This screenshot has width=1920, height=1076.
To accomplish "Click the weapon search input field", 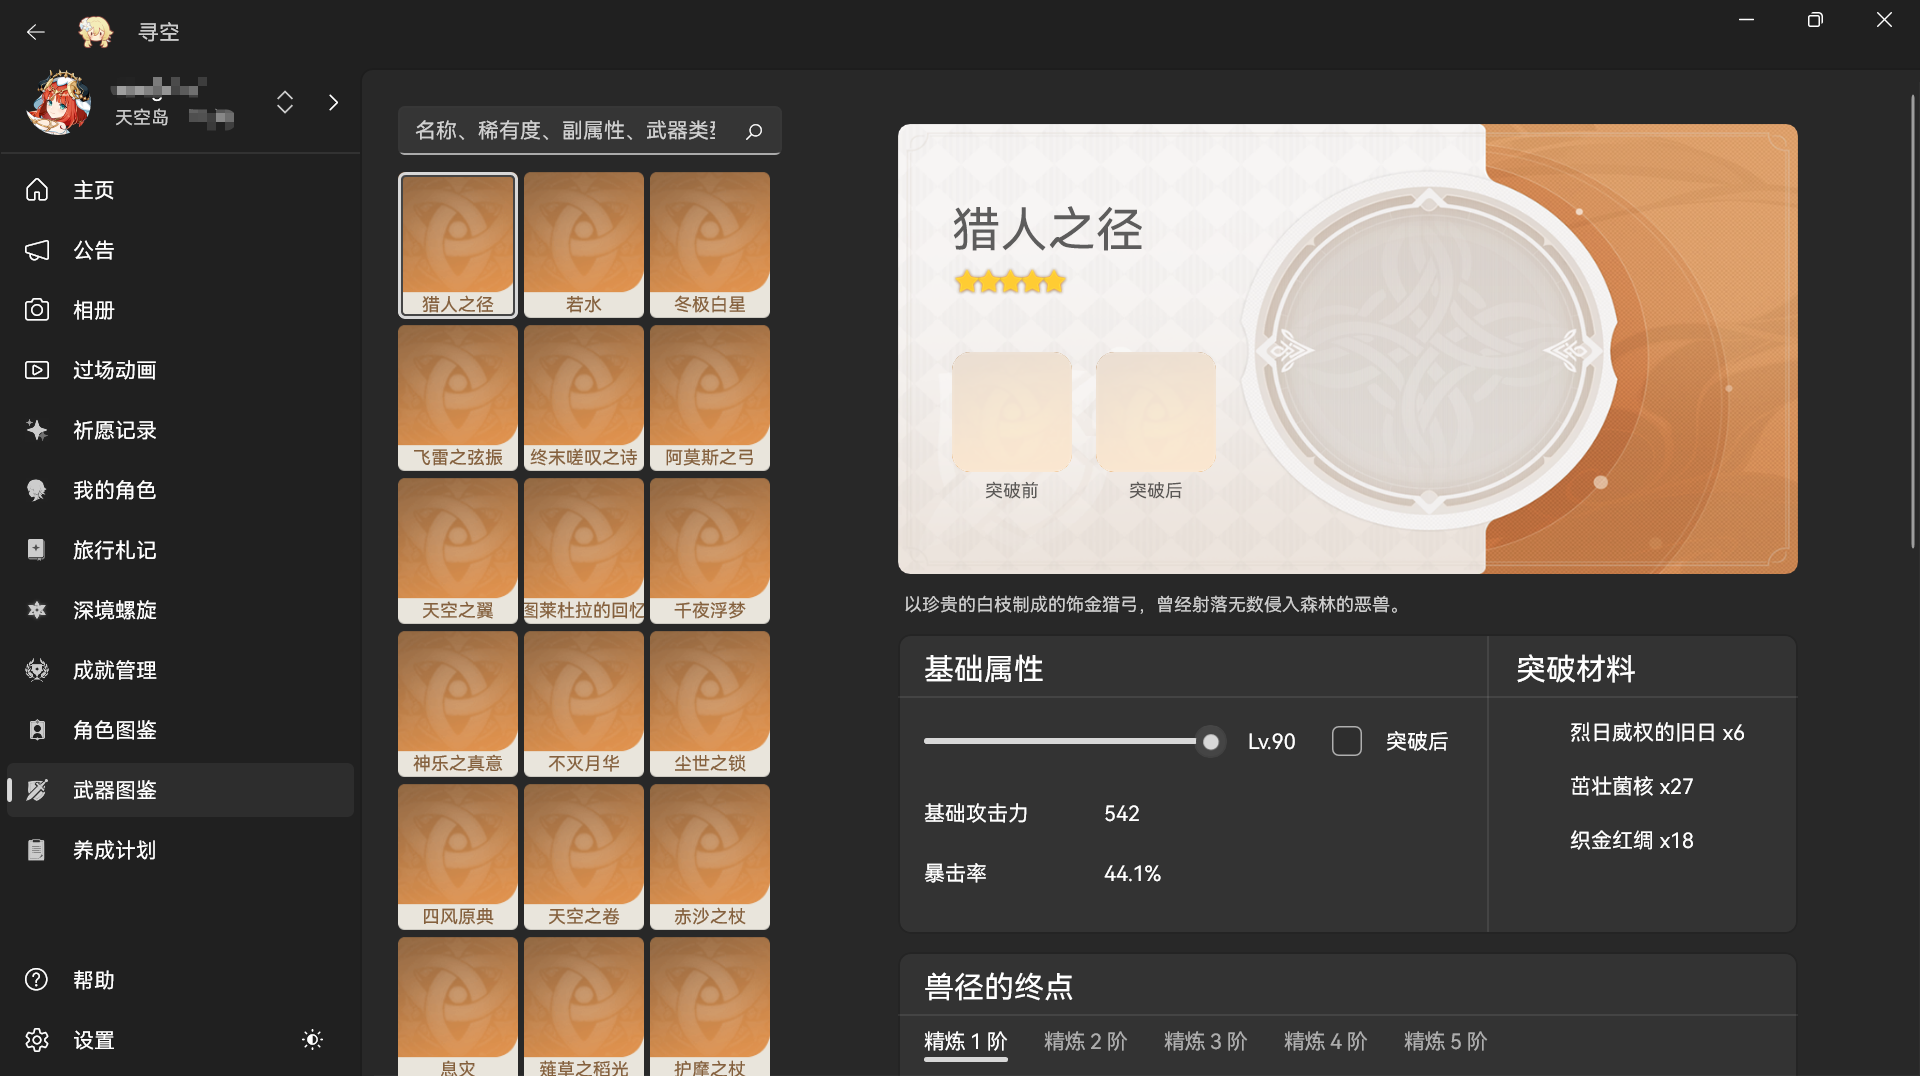I will click(x=589, y=131).
